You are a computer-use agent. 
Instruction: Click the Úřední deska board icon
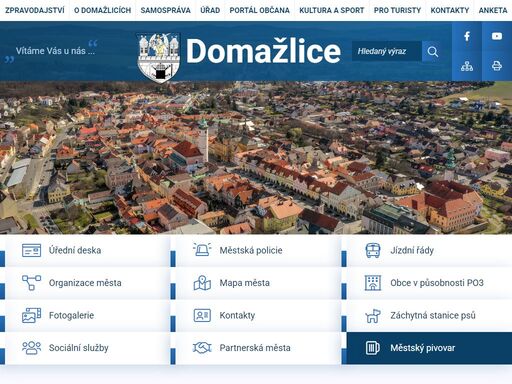tap(31, 250)
